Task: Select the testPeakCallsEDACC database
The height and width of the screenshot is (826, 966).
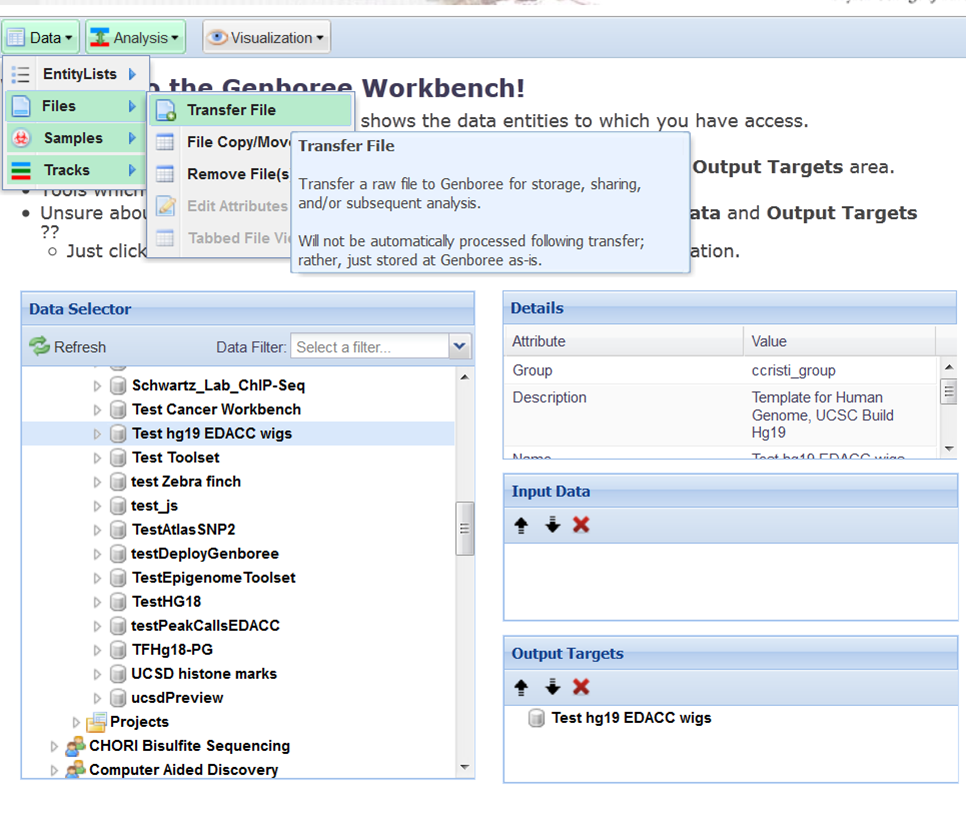Action: [x=205, y=626]
